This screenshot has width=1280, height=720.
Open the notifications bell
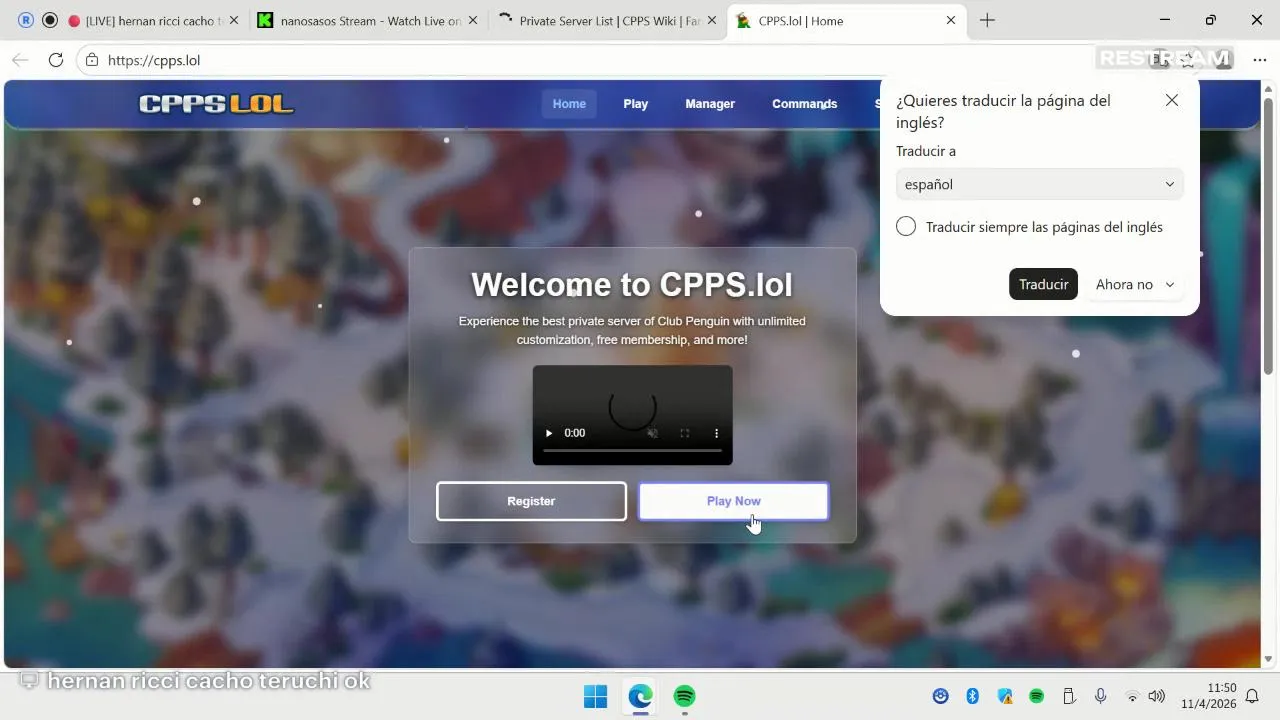coord(1252,696)
